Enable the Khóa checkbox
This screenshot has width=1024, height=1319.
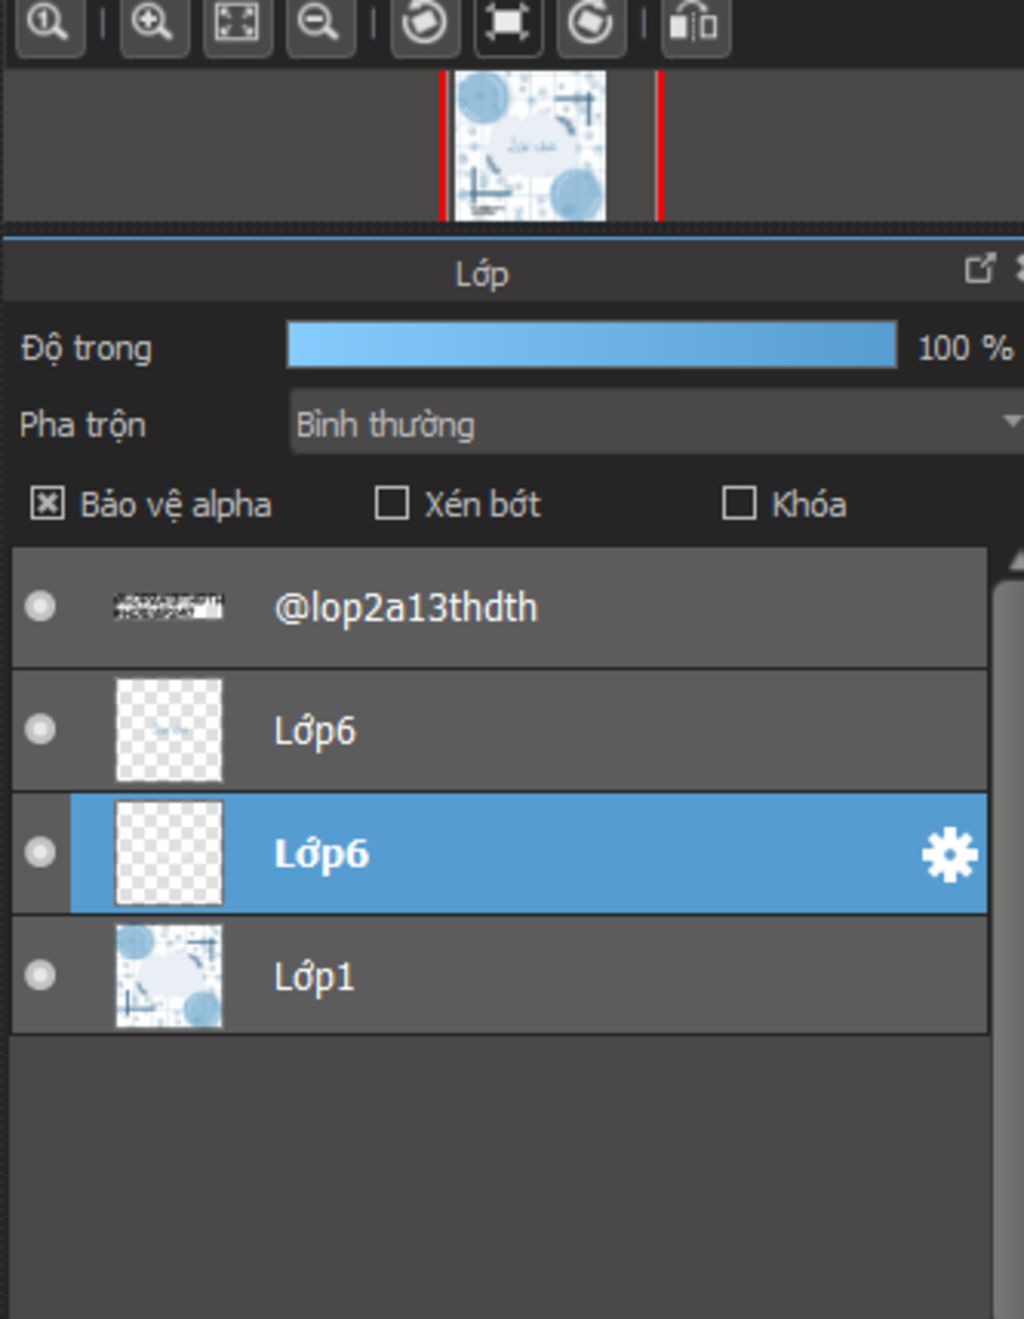tap(738, 504)
